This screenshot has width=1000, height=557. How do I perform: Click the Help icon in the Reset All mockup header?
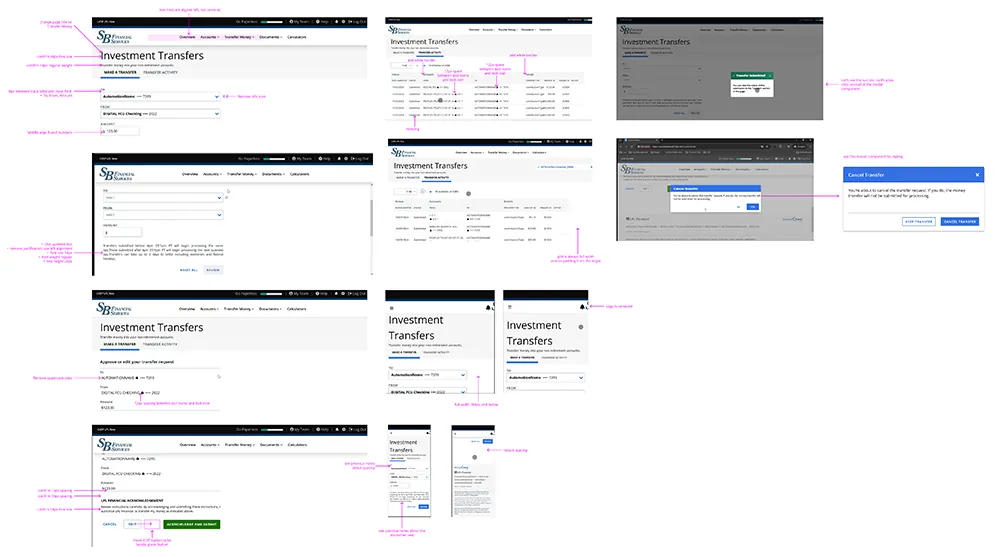click(x=320, y=159)
